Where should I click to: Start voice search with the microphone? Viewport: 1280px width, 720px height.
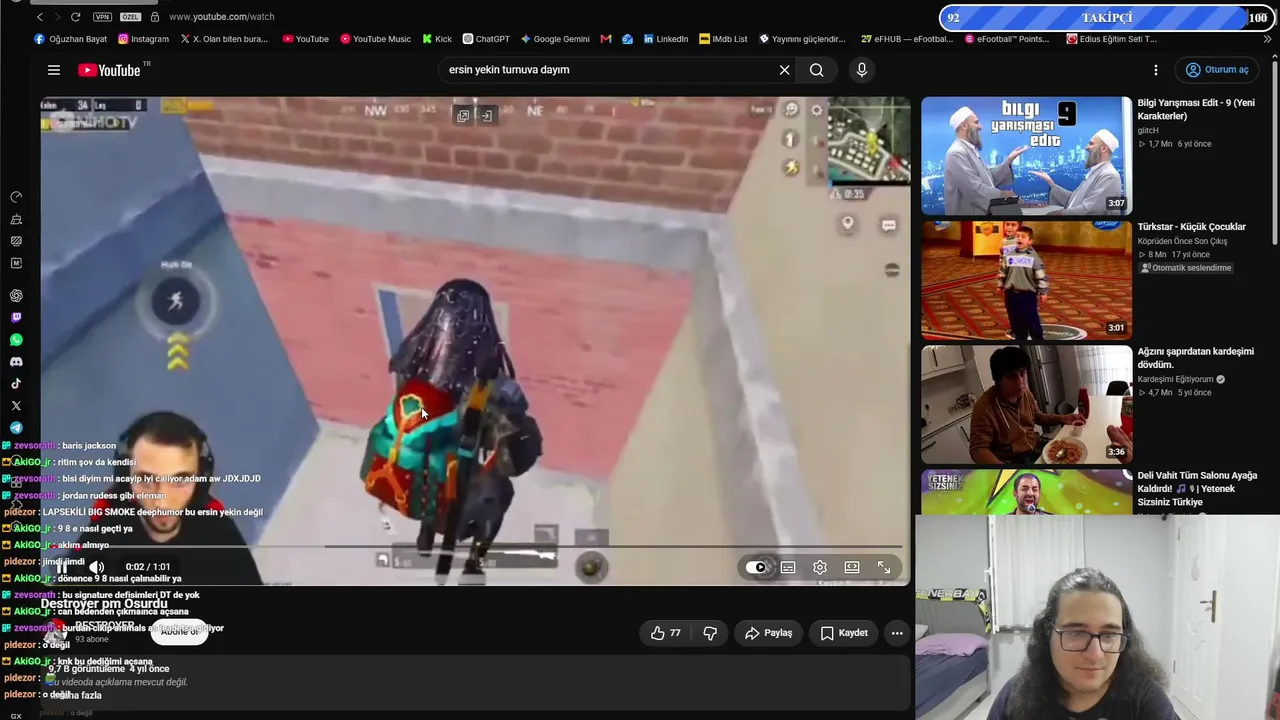point(862,70)
